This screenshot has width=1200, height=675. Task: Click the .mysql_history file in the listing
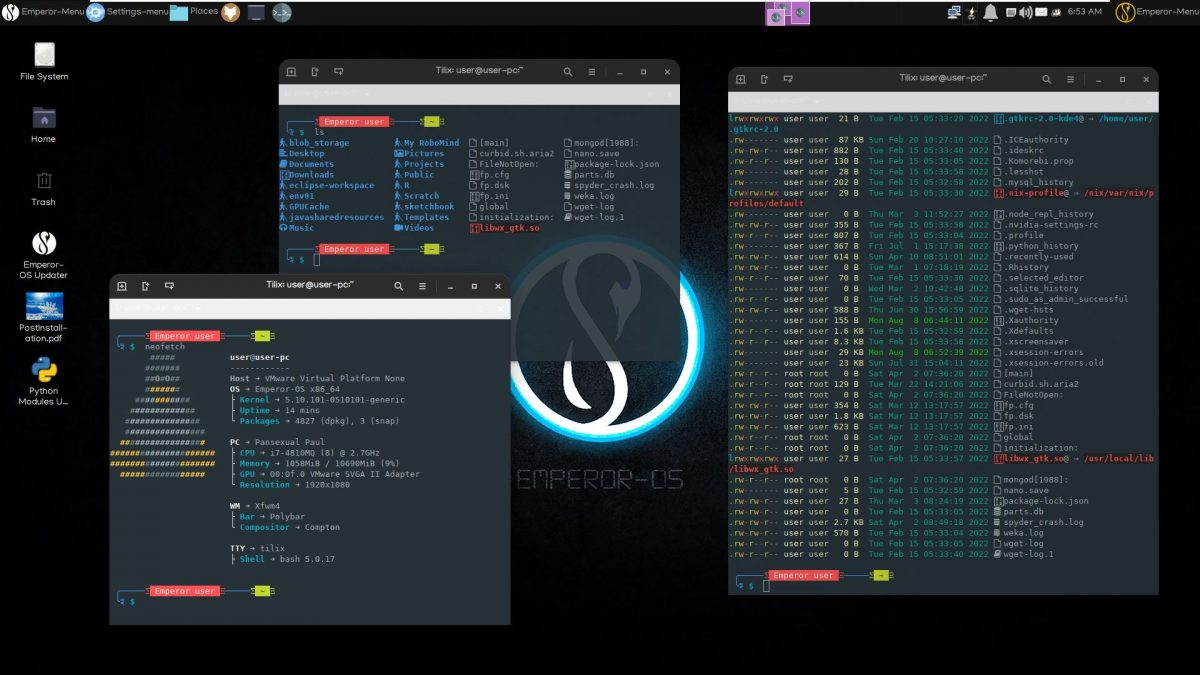pyautogui.click(x=1039, y=182)
